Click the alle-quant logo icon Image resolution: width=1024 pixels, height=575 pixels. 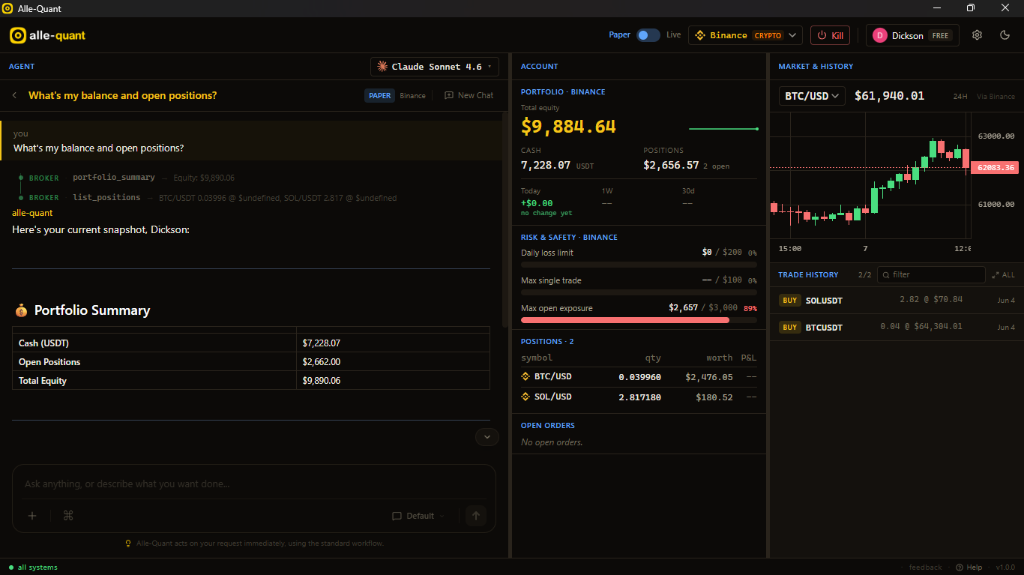18,35
